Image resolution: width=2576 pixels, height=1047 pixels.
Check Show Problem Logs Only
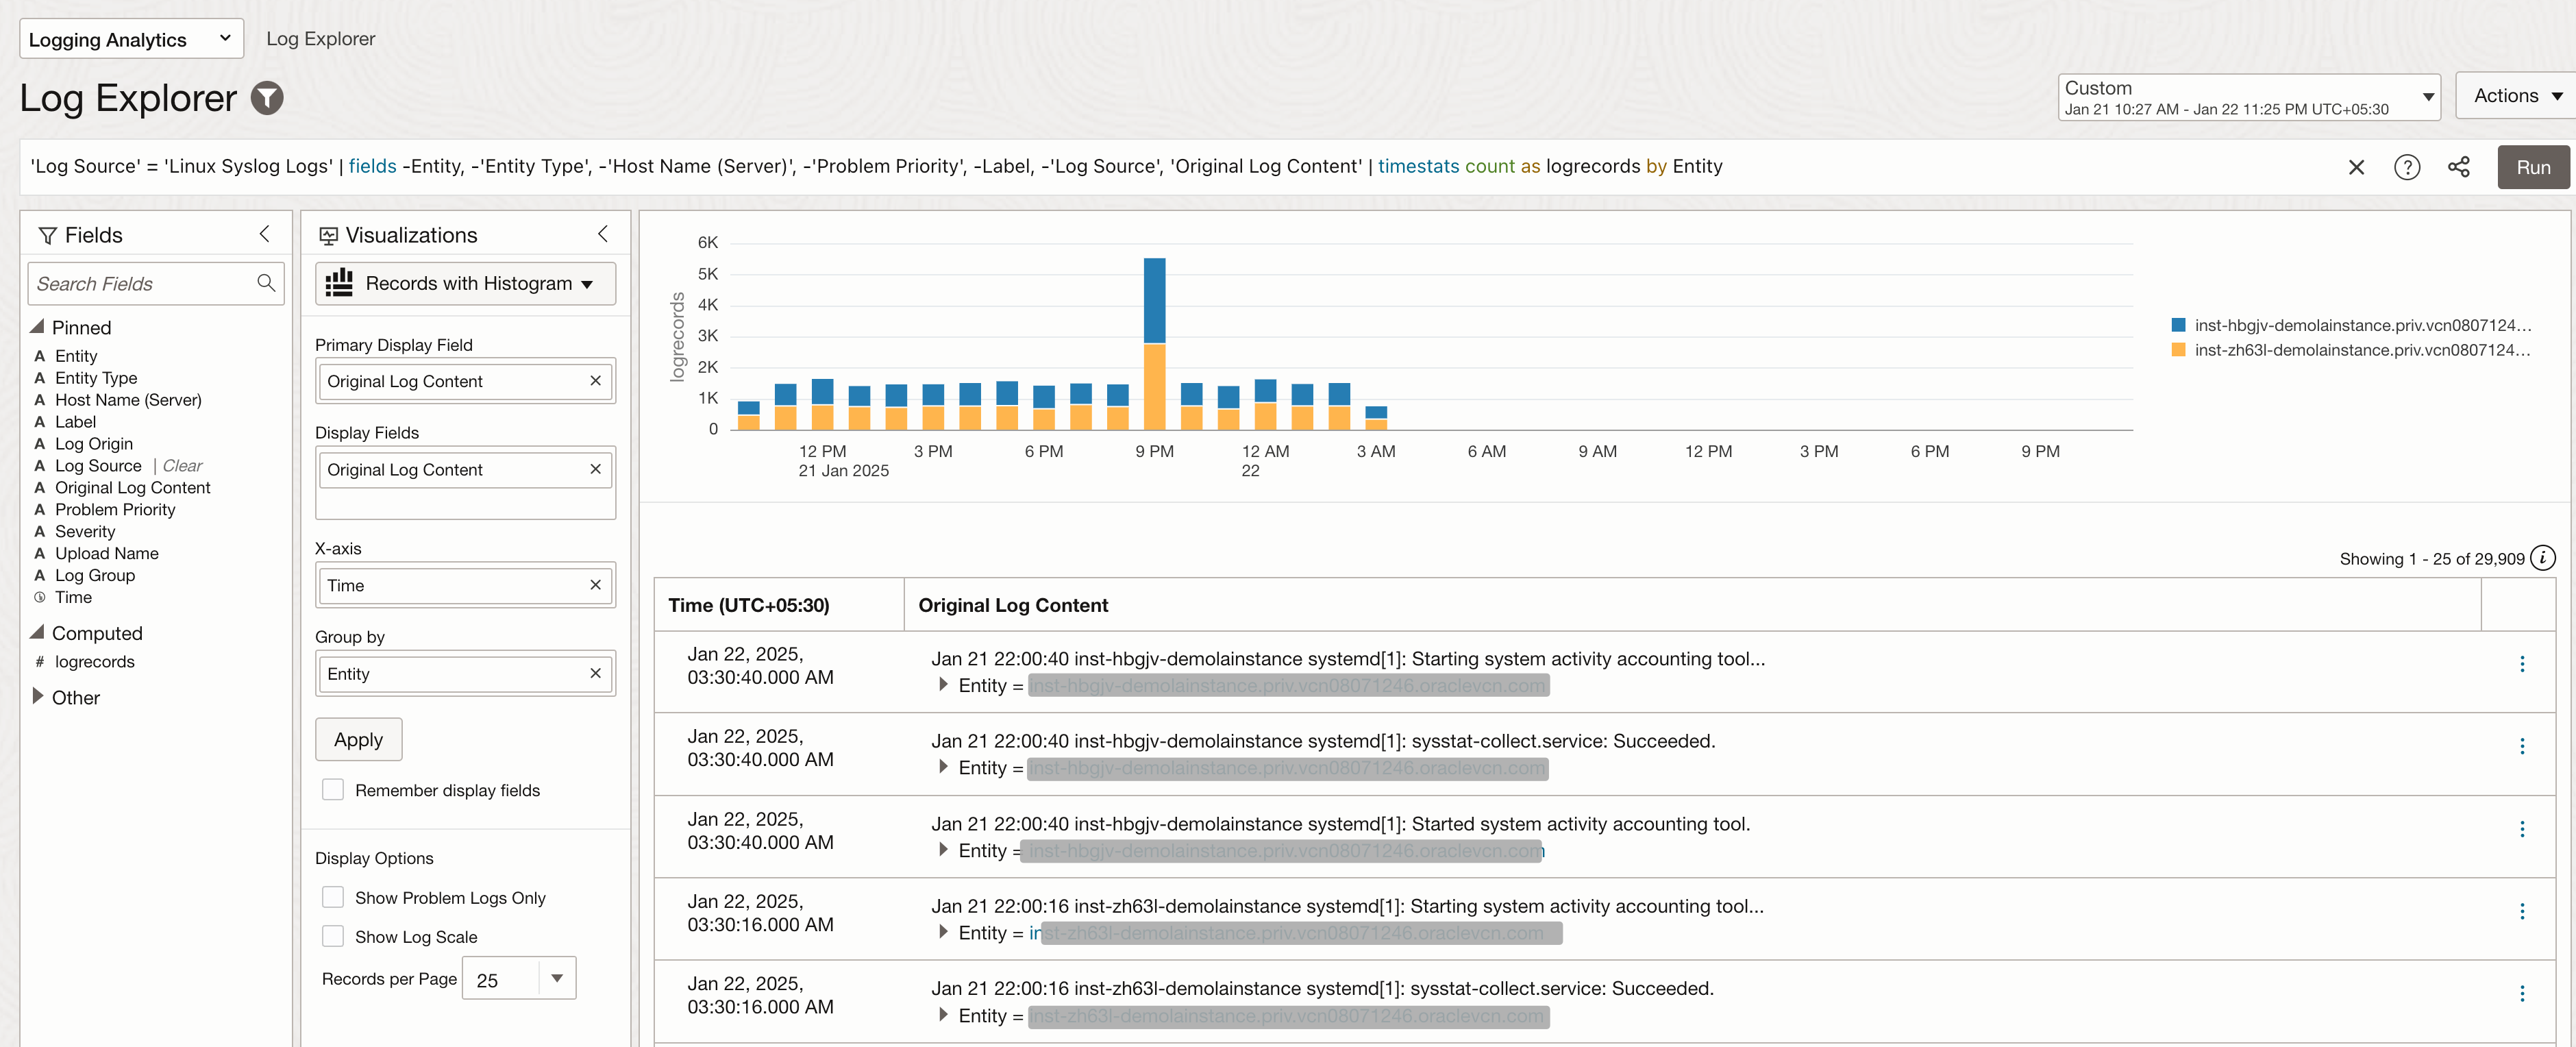point(333,897)
